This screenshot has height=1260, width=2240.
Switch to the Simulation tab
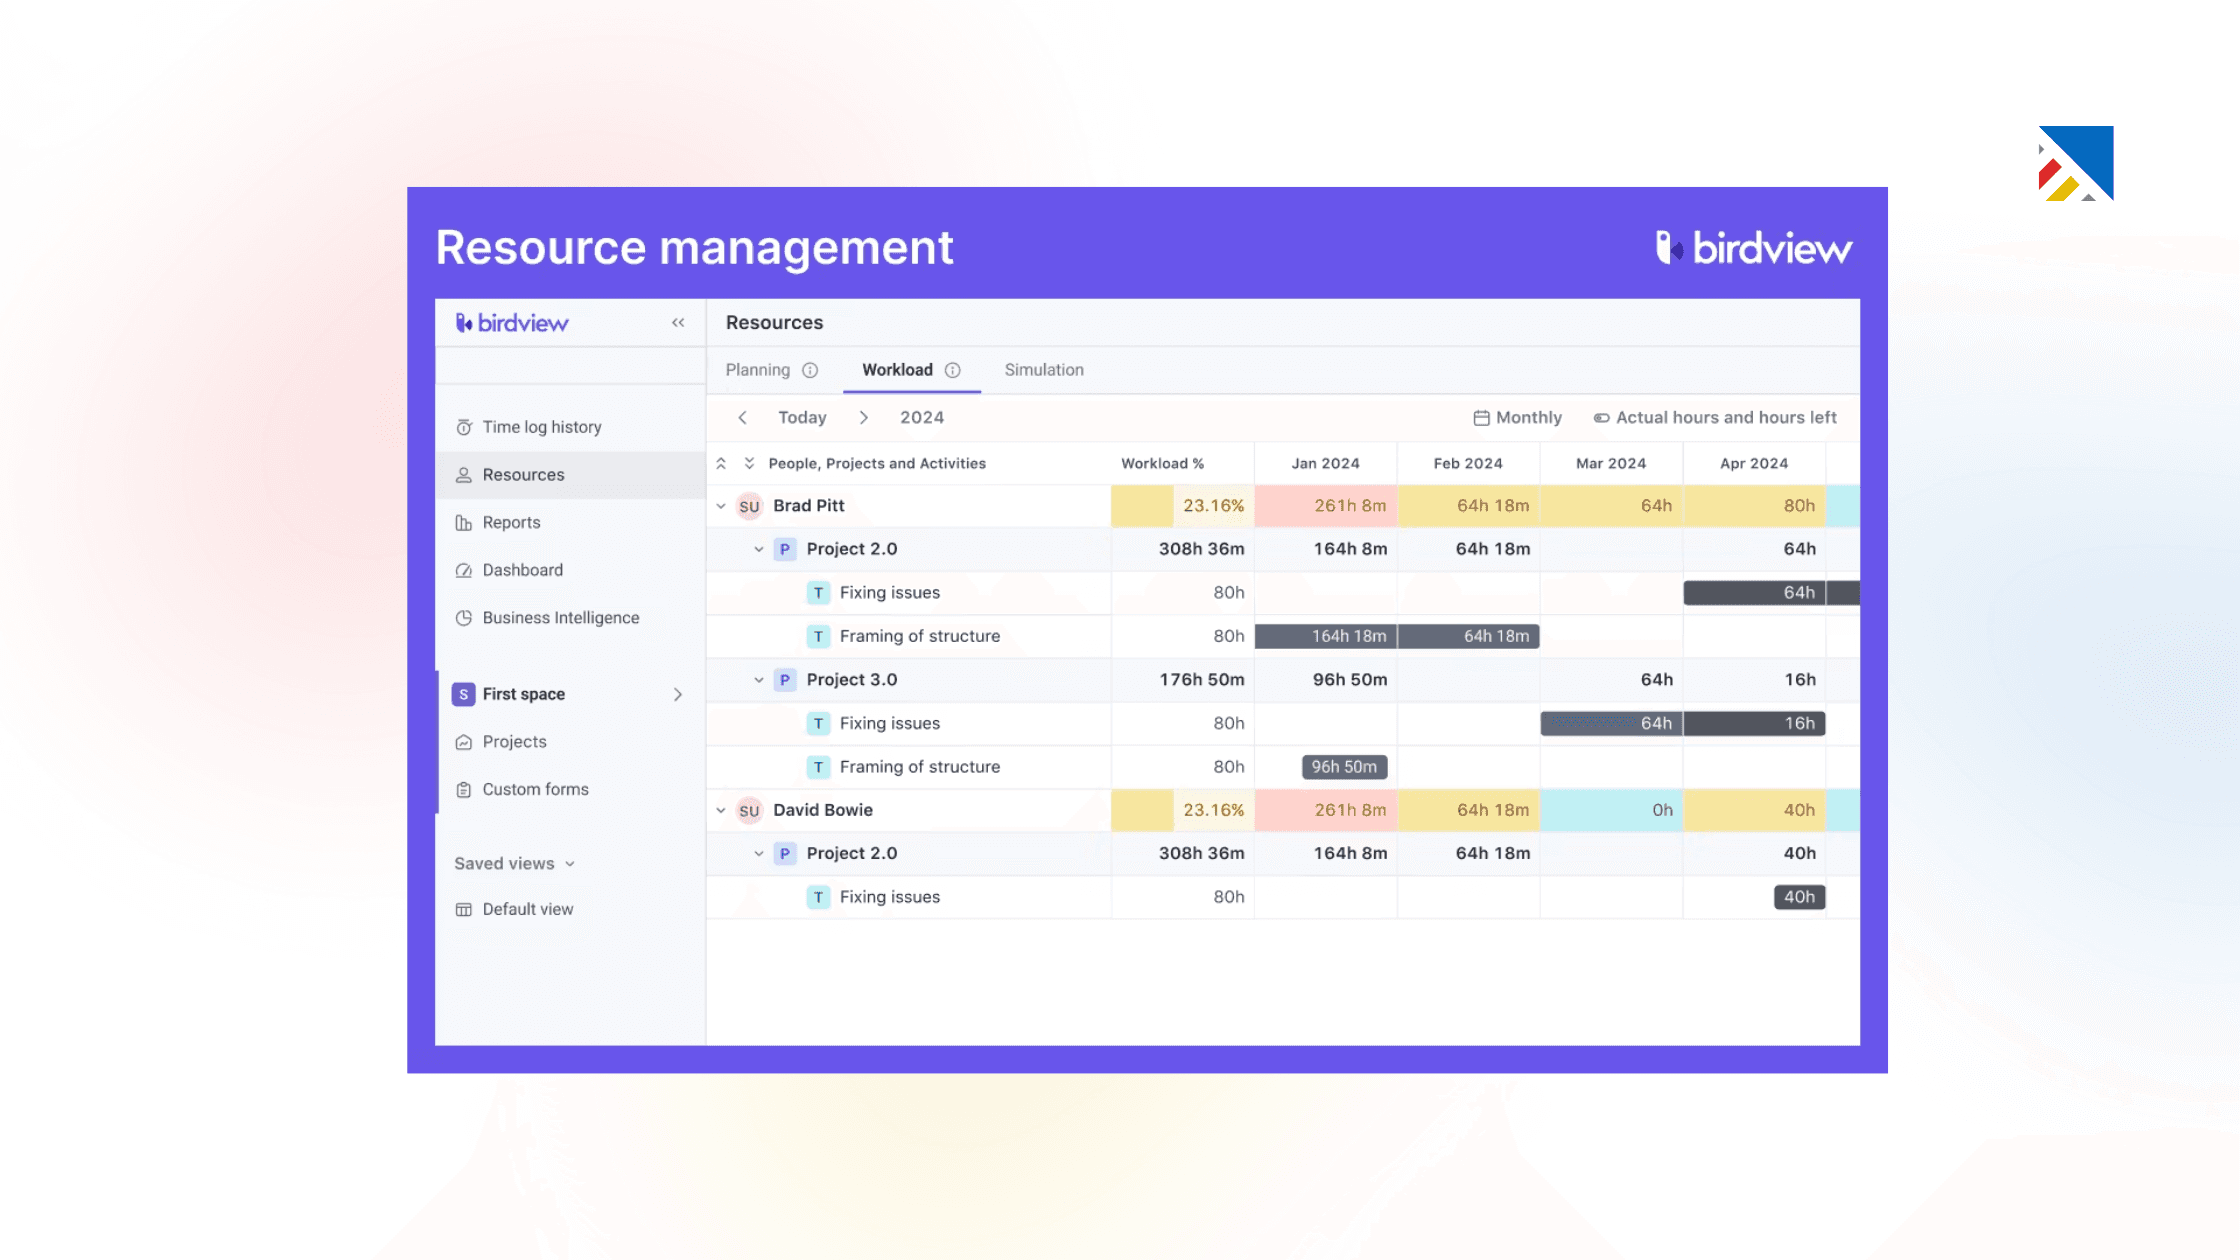(1043, 370)
